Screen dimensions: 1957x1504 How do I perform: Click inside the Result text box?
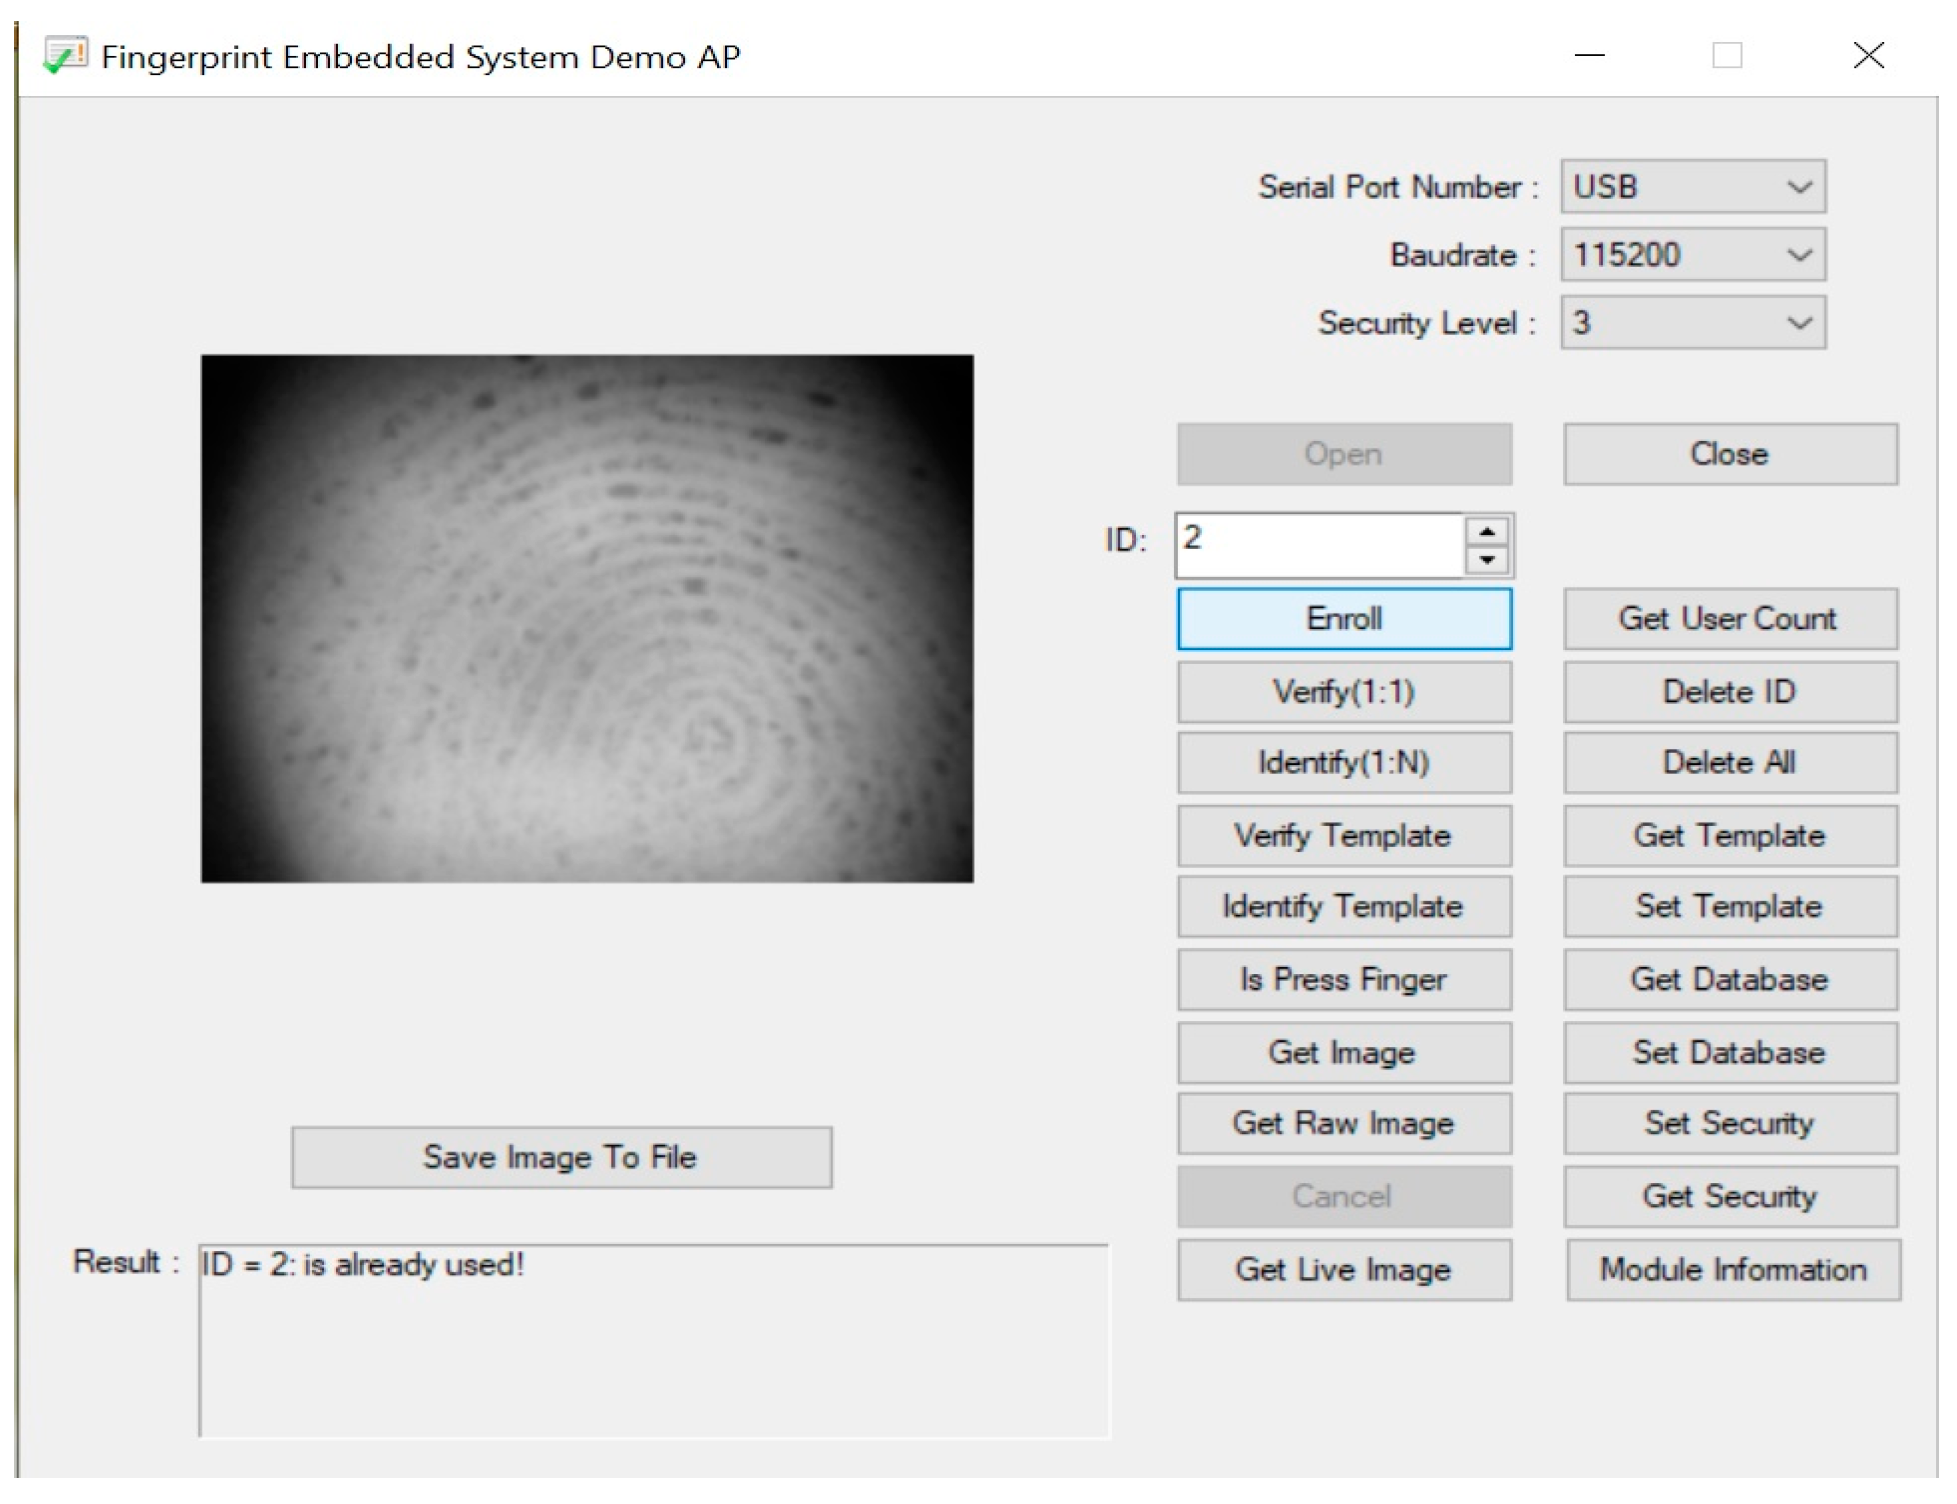tap(654, 1340)
